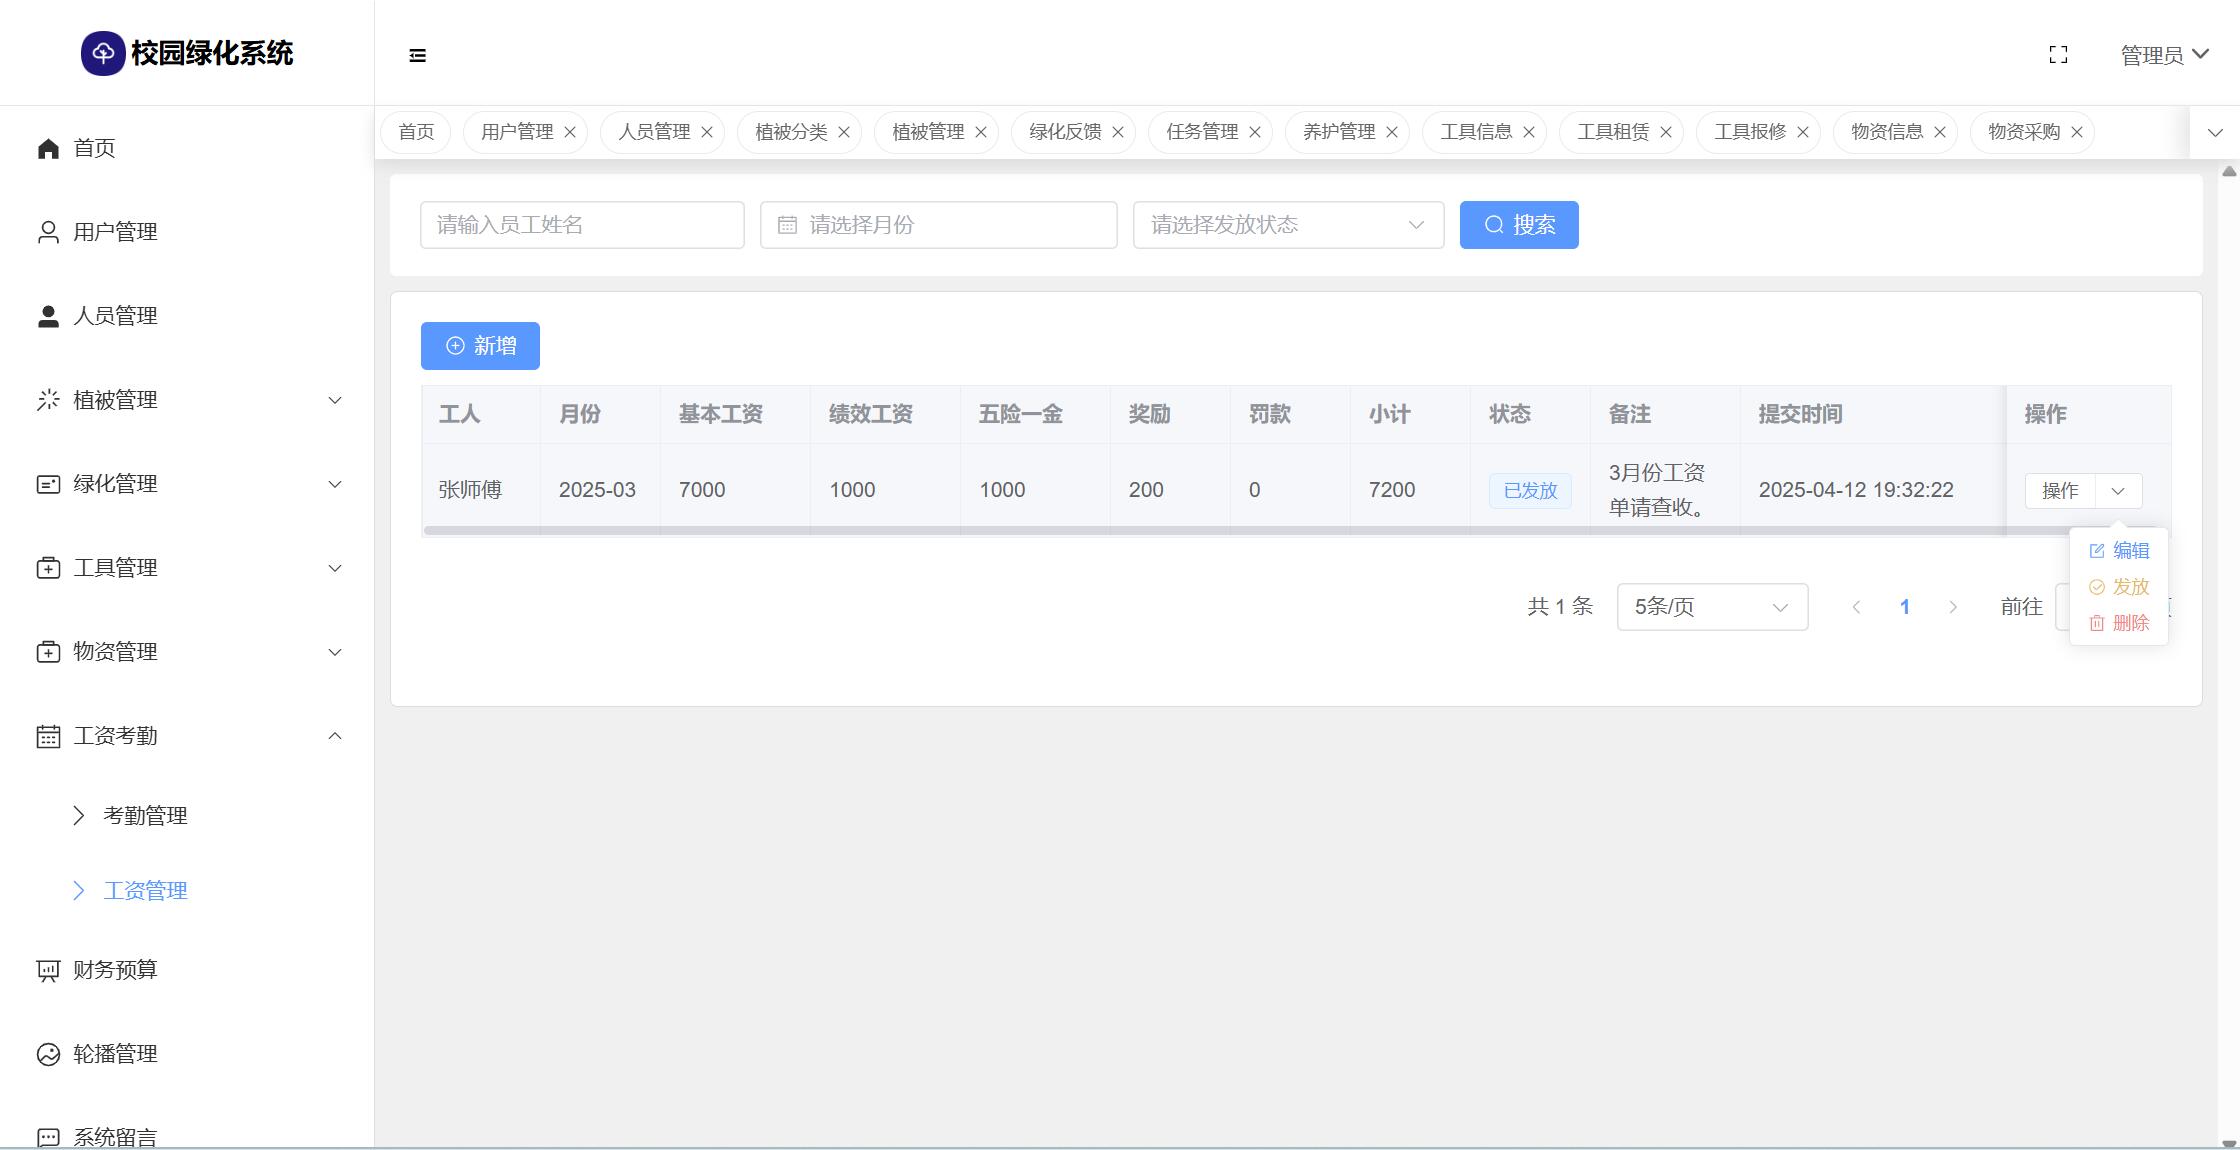The height and width of the screenshot is (1150, 2240).
Task: Open 首页 from the sidebar home icon
Action: [x=48, y=148]
